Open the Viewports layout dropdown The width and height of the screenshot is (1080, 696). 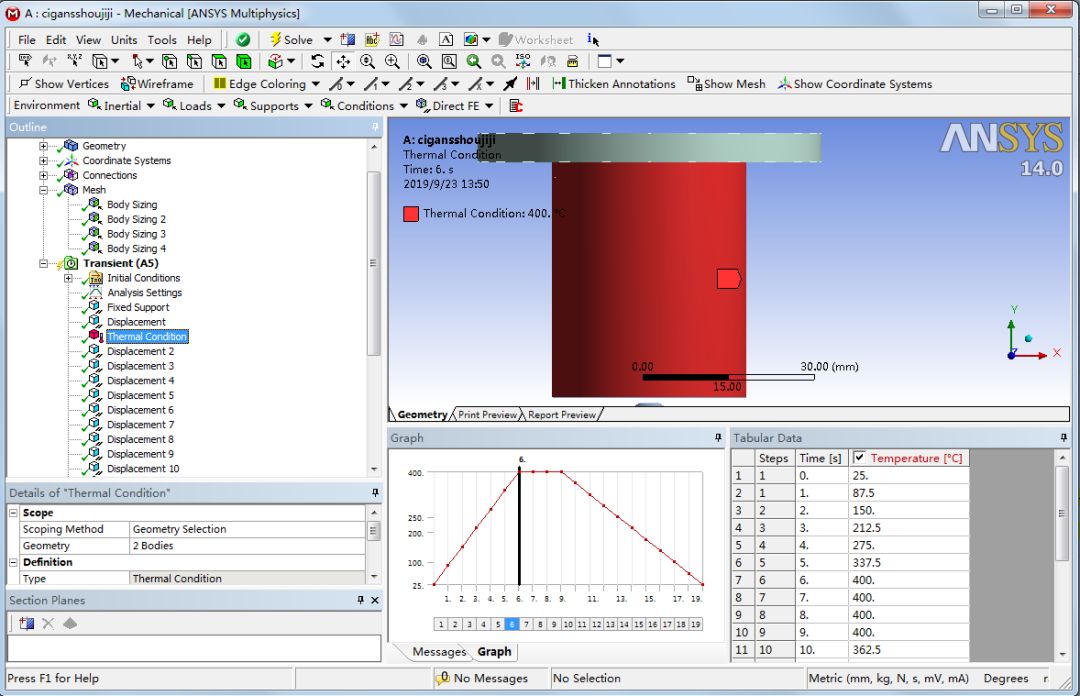[620, 61]
